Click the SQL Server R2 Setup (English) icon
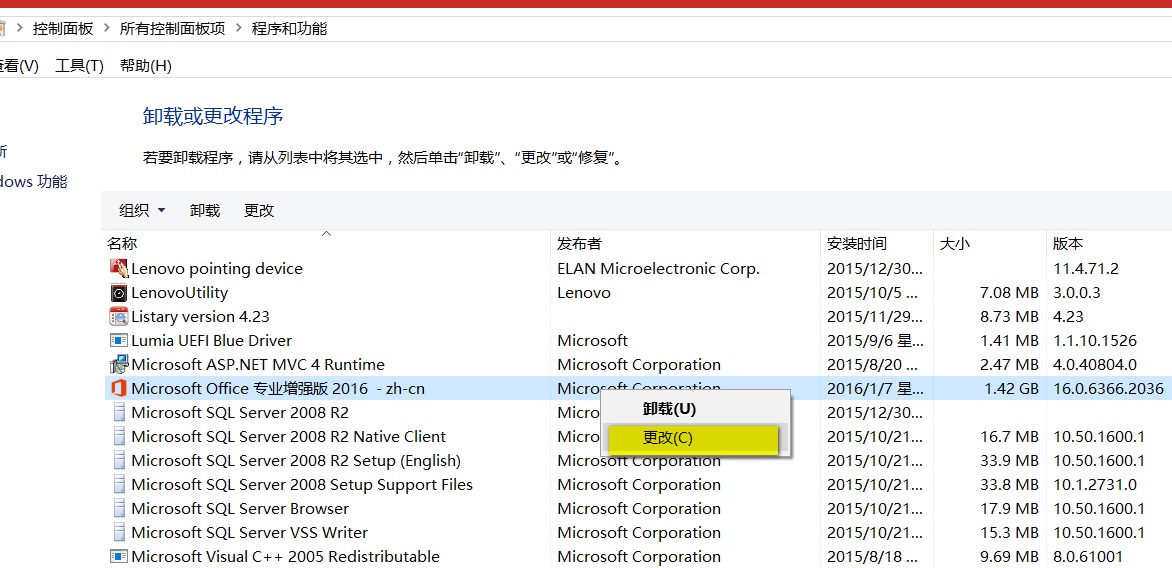The image size is (1172, 568). tap(119, 460)
